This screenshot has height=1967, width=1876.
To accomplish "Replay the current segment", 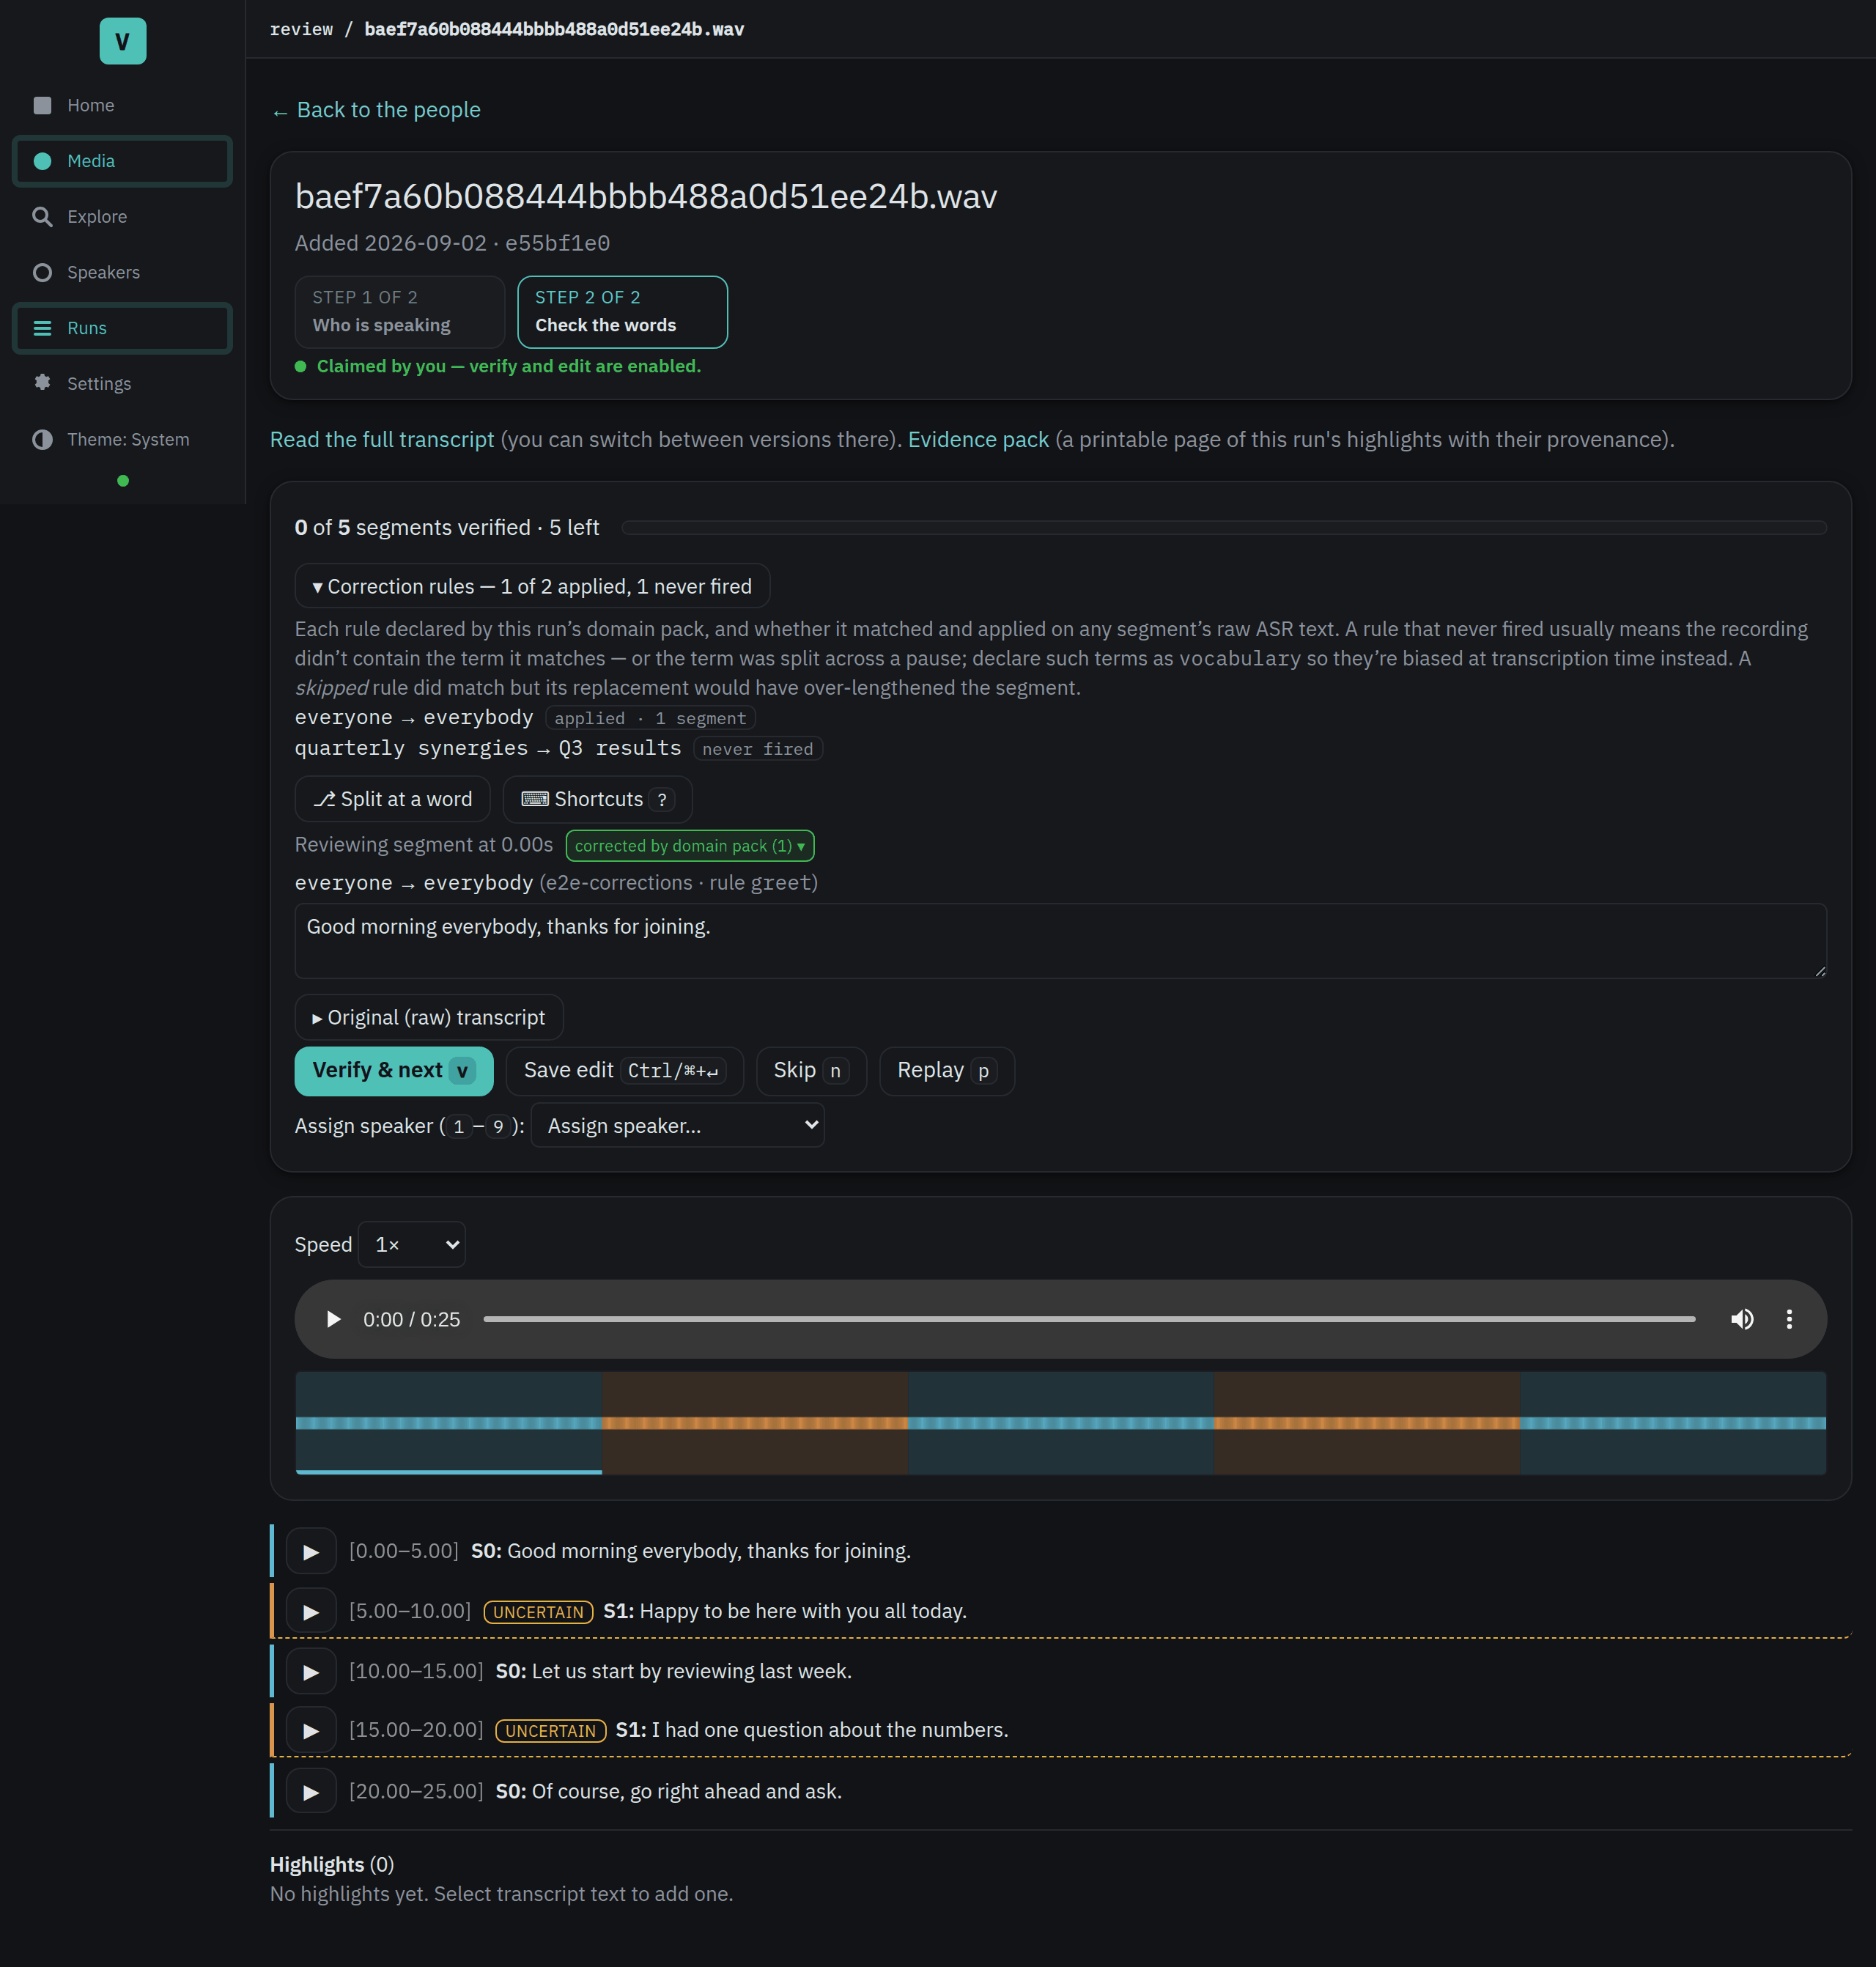I will 946,1071.
